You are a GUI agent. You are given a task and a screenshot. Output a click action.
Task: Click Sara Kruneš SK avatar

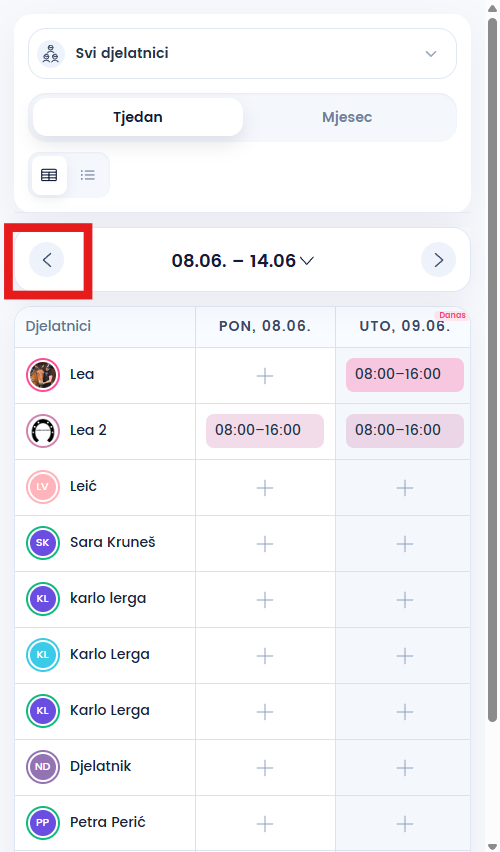(43, 542)
